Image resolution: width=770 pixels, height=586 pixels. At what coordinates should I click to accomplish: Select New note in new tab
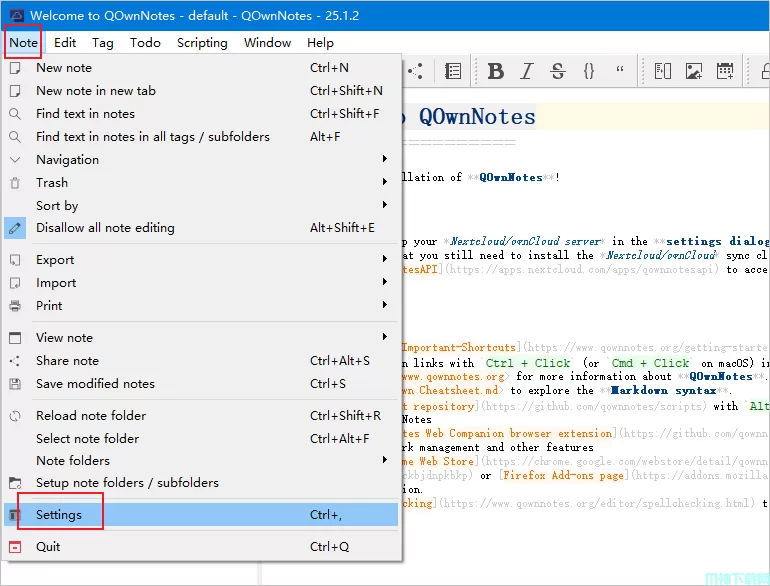(x=96, y=91)
